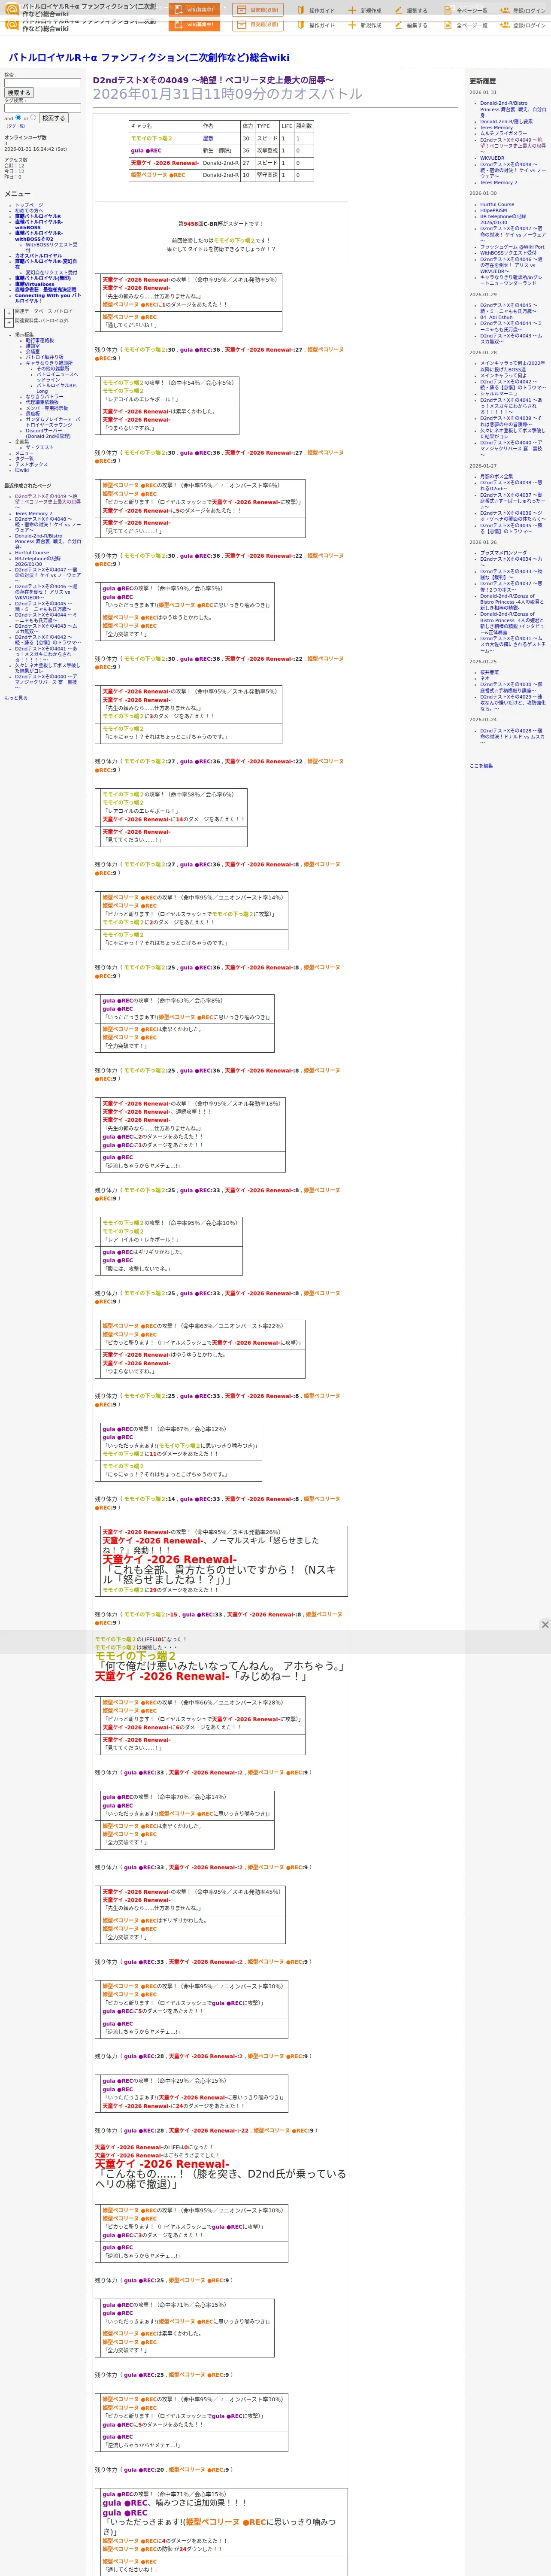Open the (タグ一覧) link below tag search

coord(15,126)
